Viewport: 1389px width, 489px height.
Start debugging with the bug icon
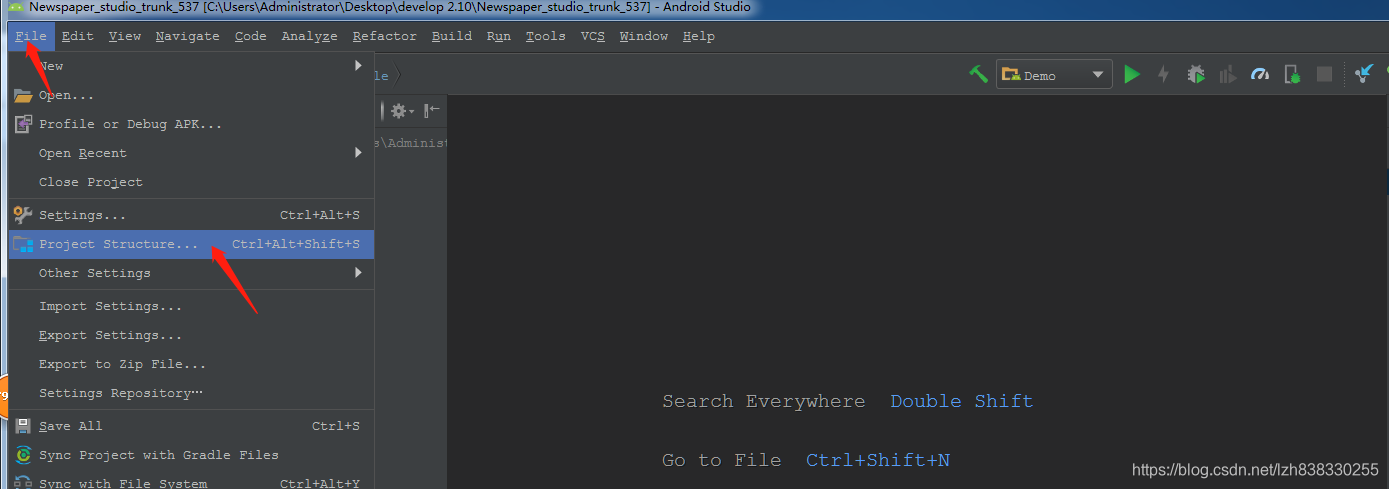tap(1196, 74)
